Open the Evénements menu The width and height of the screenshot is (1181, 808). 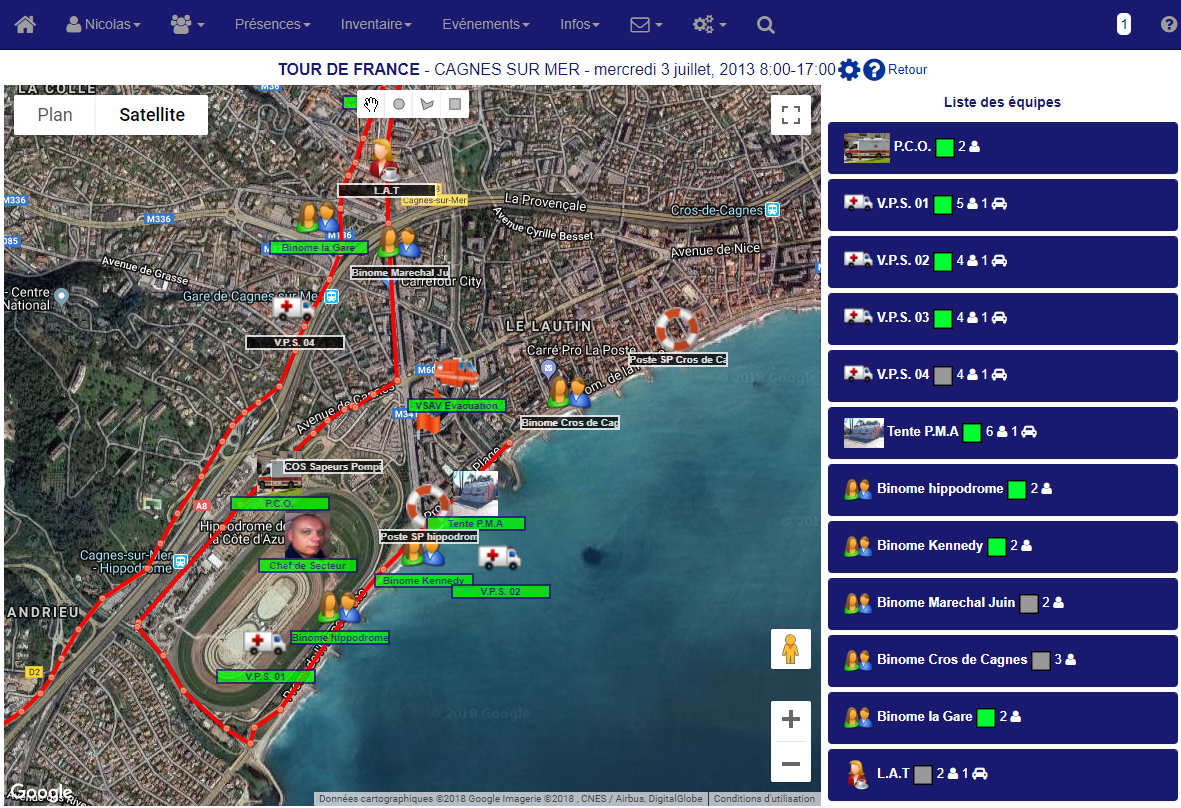coord(485,24)
